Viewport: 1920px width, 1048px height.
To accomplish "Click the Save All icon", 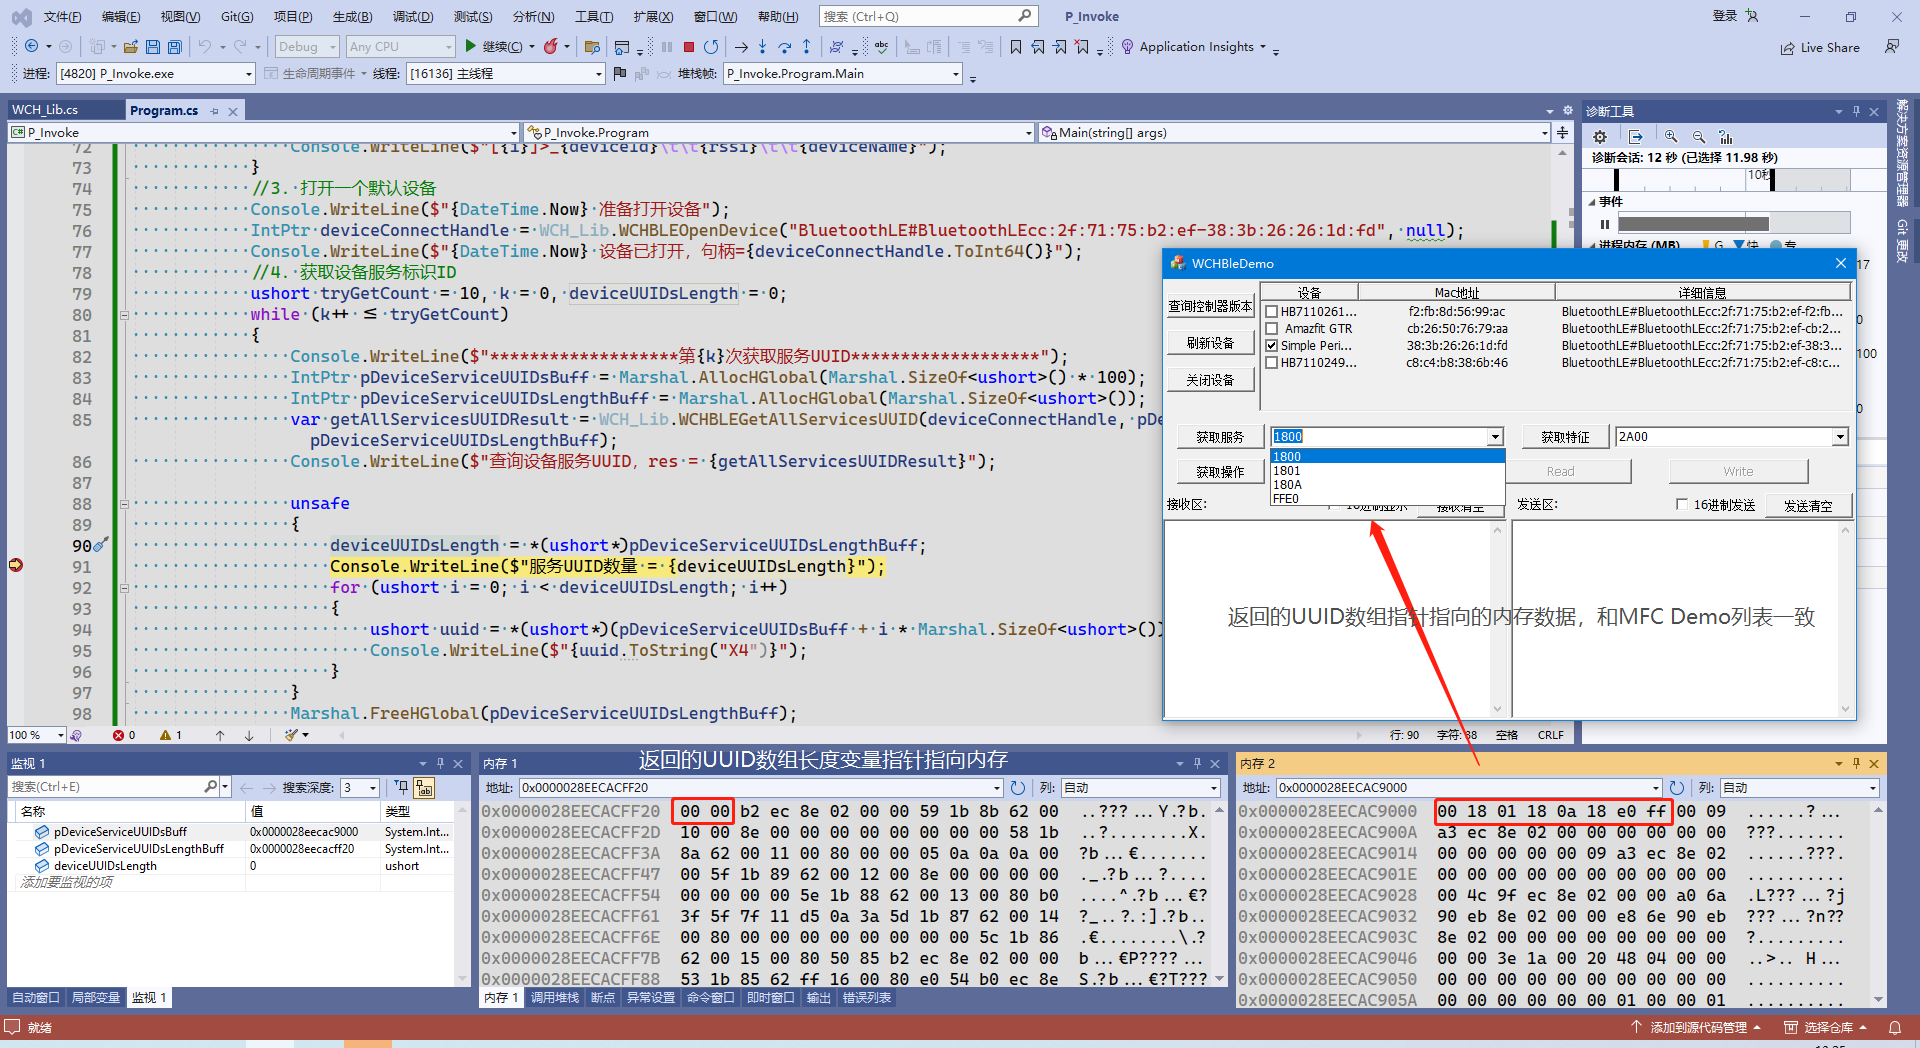I will coord(175,47).
